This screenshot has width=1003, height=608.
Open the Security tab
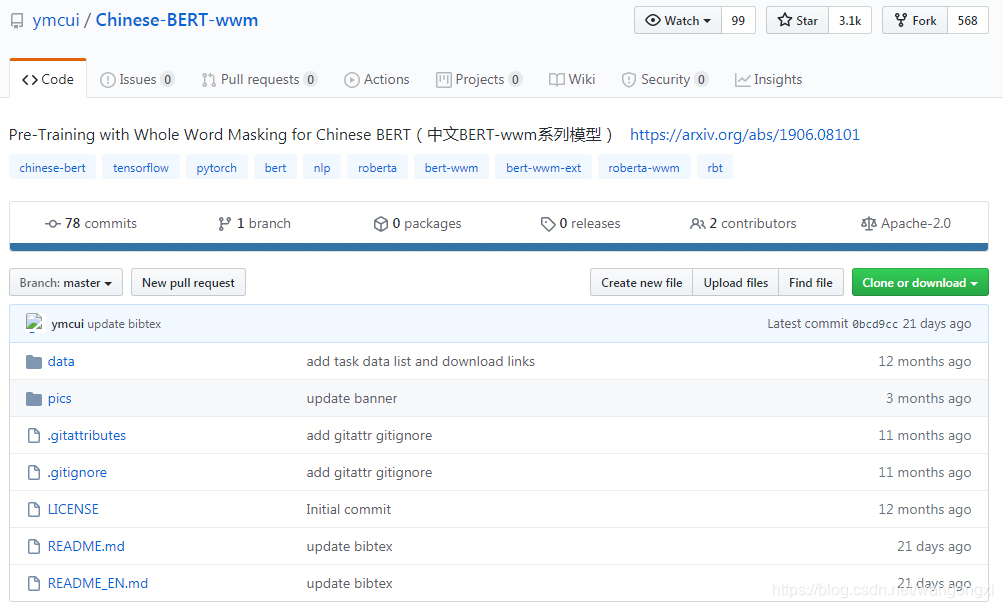pyautogui.click(x=665, y=79)
